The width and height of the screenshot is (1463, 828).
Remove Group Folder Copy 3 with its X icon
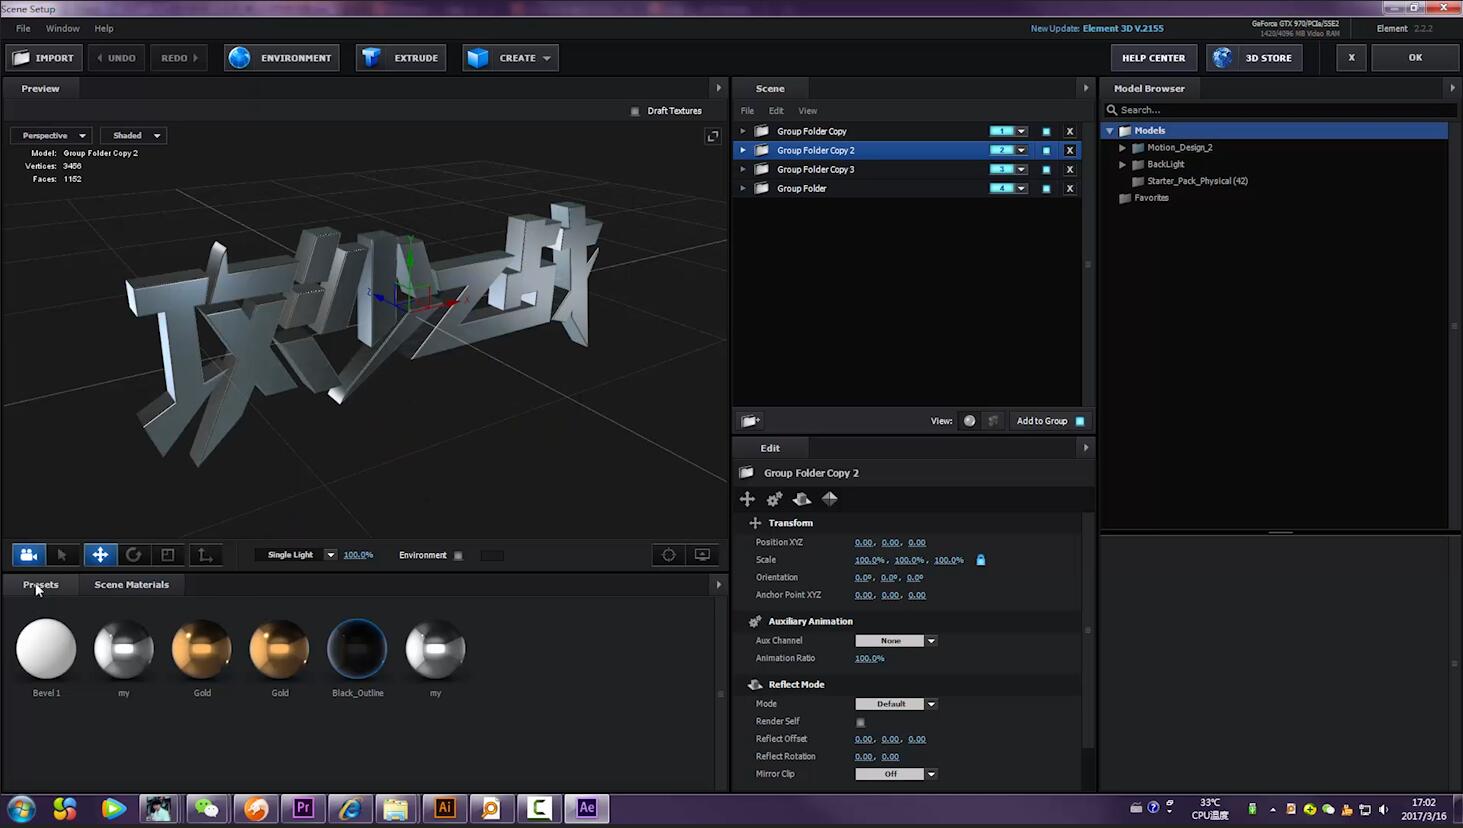(x=1070, y=169)
